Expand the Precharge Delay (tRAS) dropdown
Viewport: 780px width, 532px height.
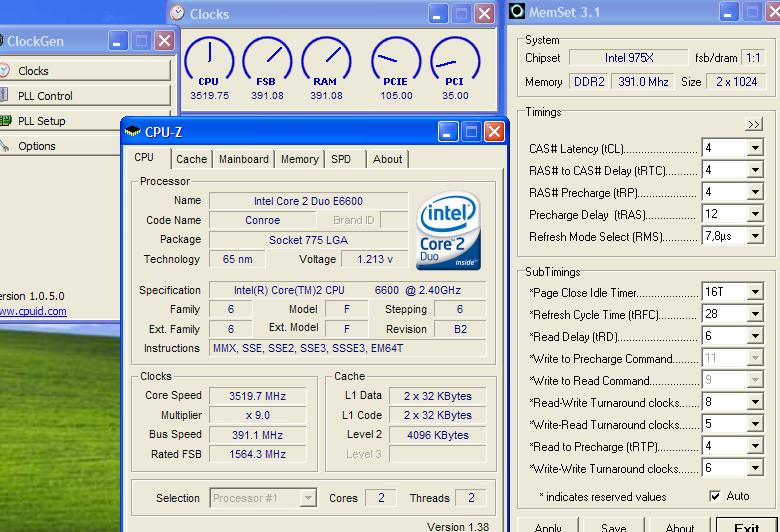tap(755, 214)
